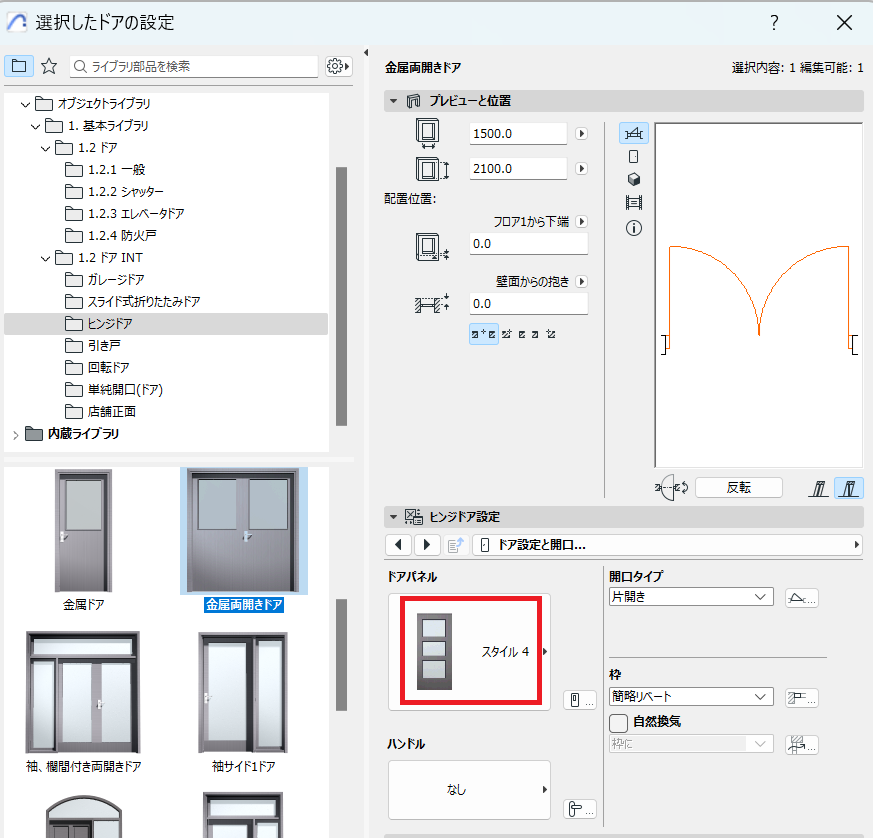
Task: Select the elevation preview icon
Action: click(634, 156)
